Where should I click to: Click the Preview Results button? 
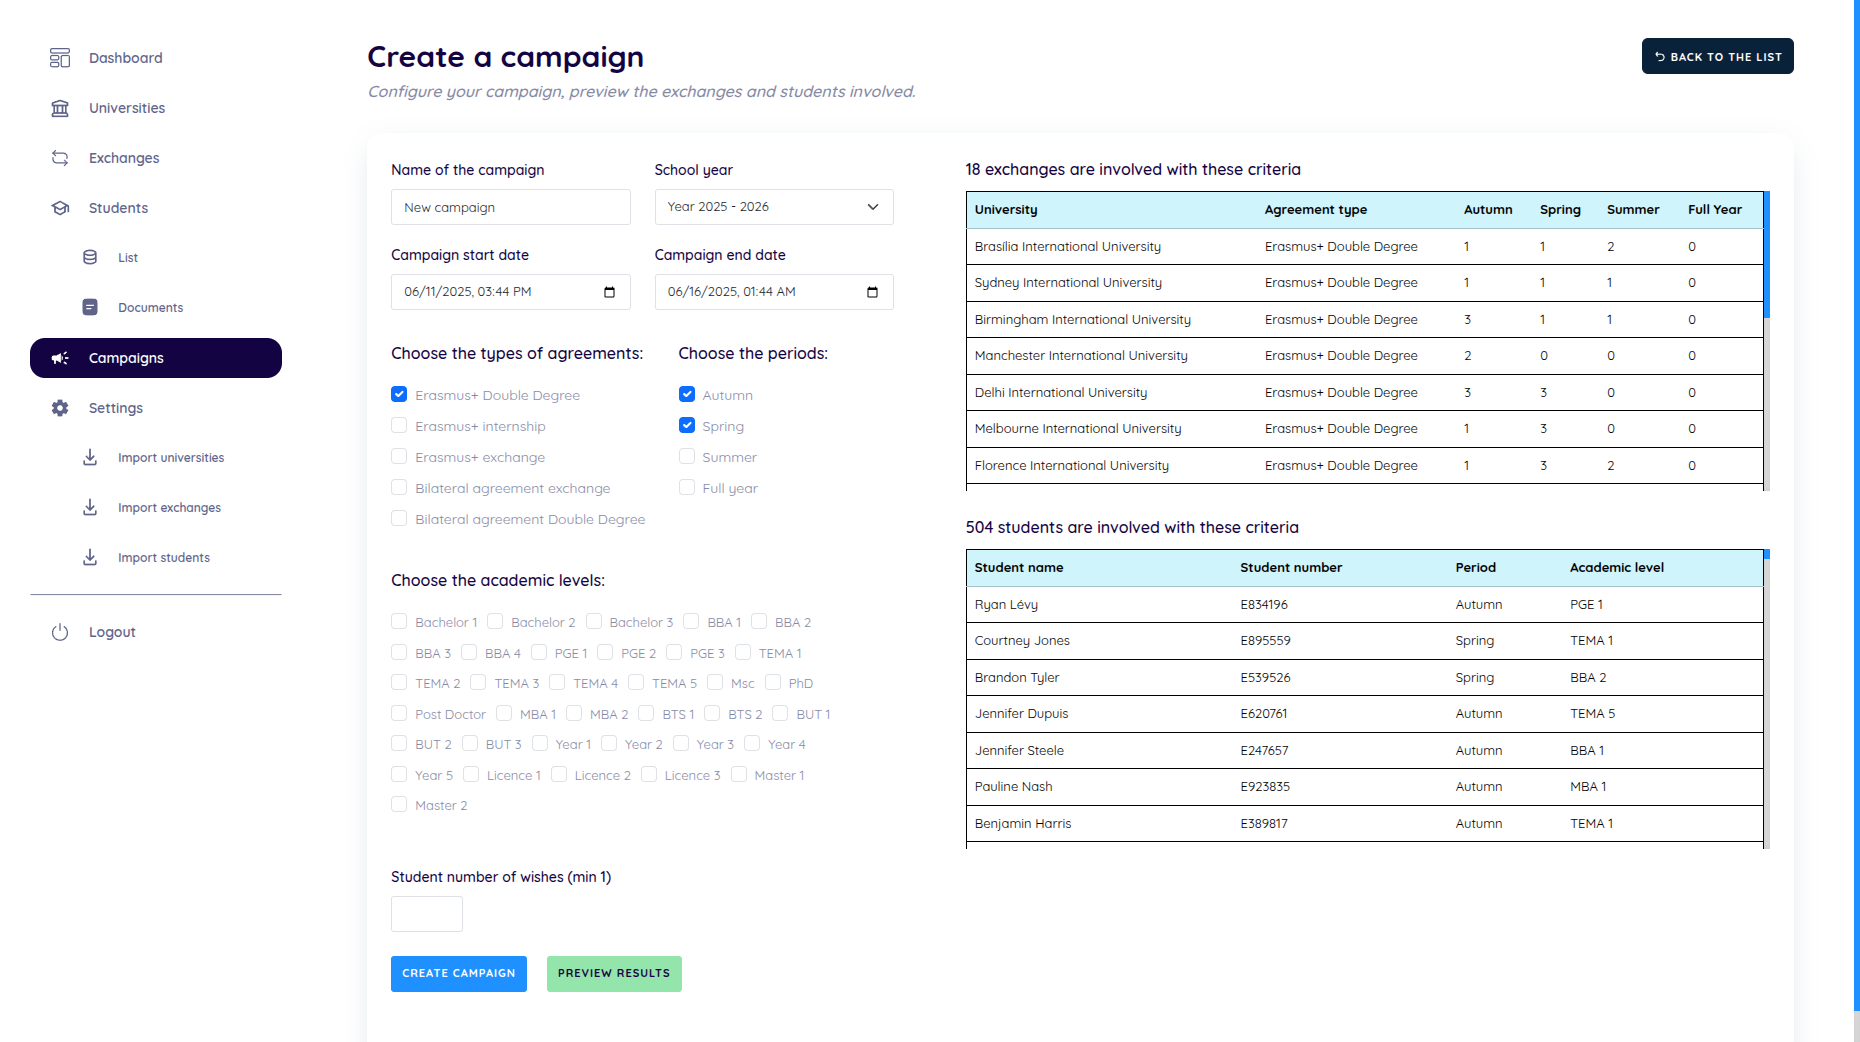(614, 974)
